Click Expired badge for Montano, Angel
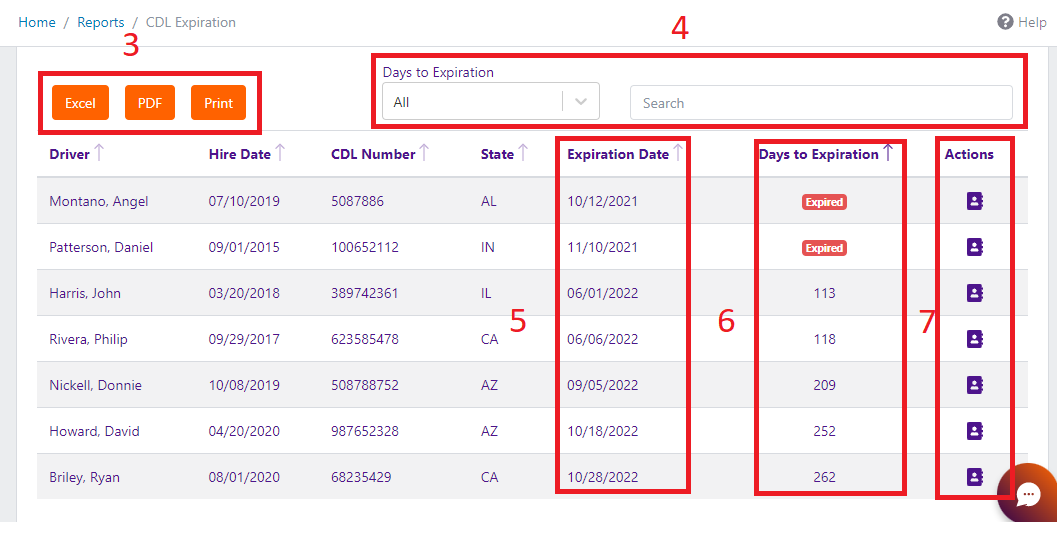This screenshot has height=545, width=1057. [x=824, y=202]
